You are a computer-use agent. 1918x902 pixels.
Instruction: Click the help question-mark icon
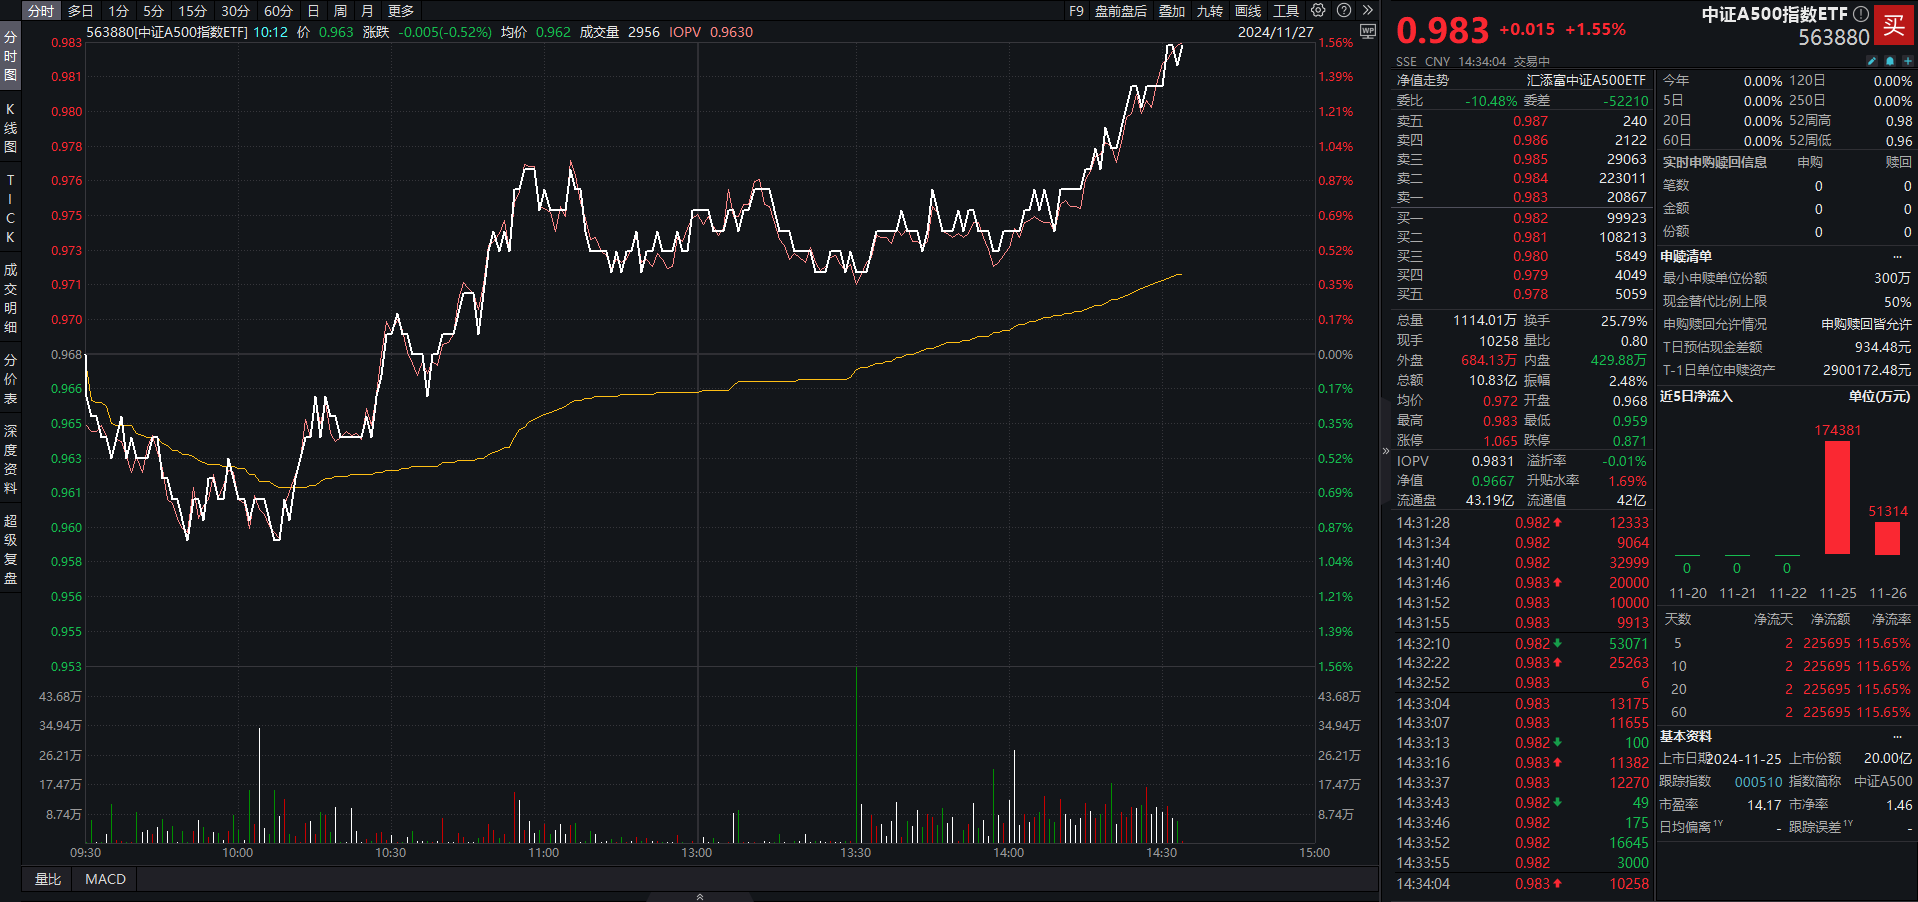1344,11
